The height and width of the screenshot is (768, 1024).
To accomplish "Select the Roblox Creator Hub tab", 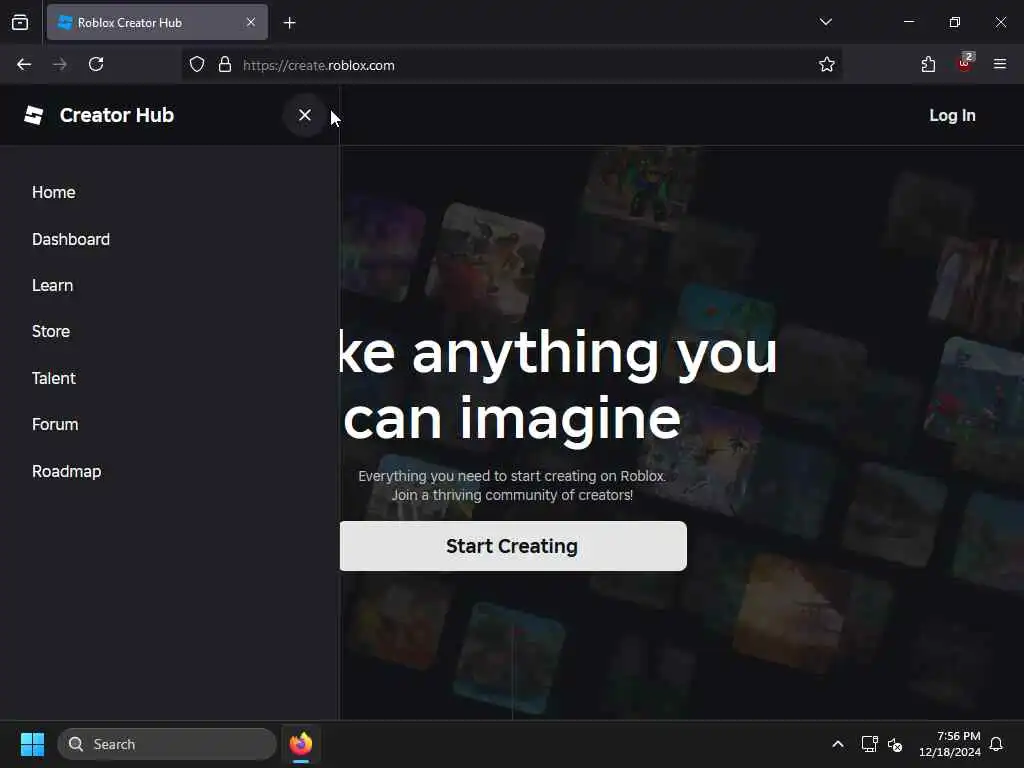I will 157,22.
